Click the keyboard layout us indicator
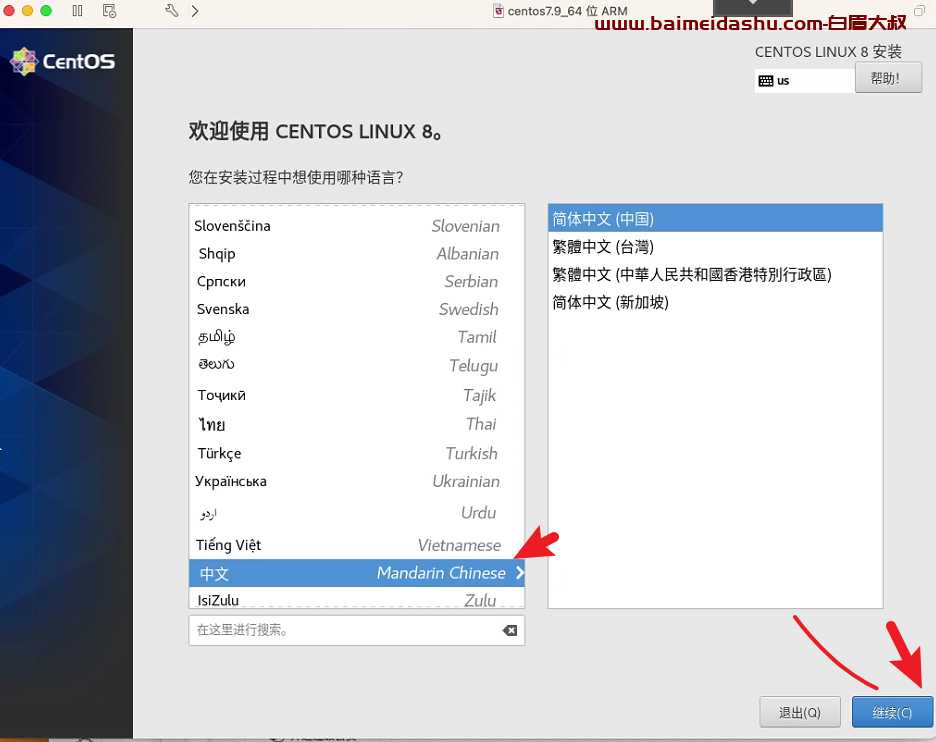This screenshot has width=936, height=742. pyautogui.click(x=804, y=81)
